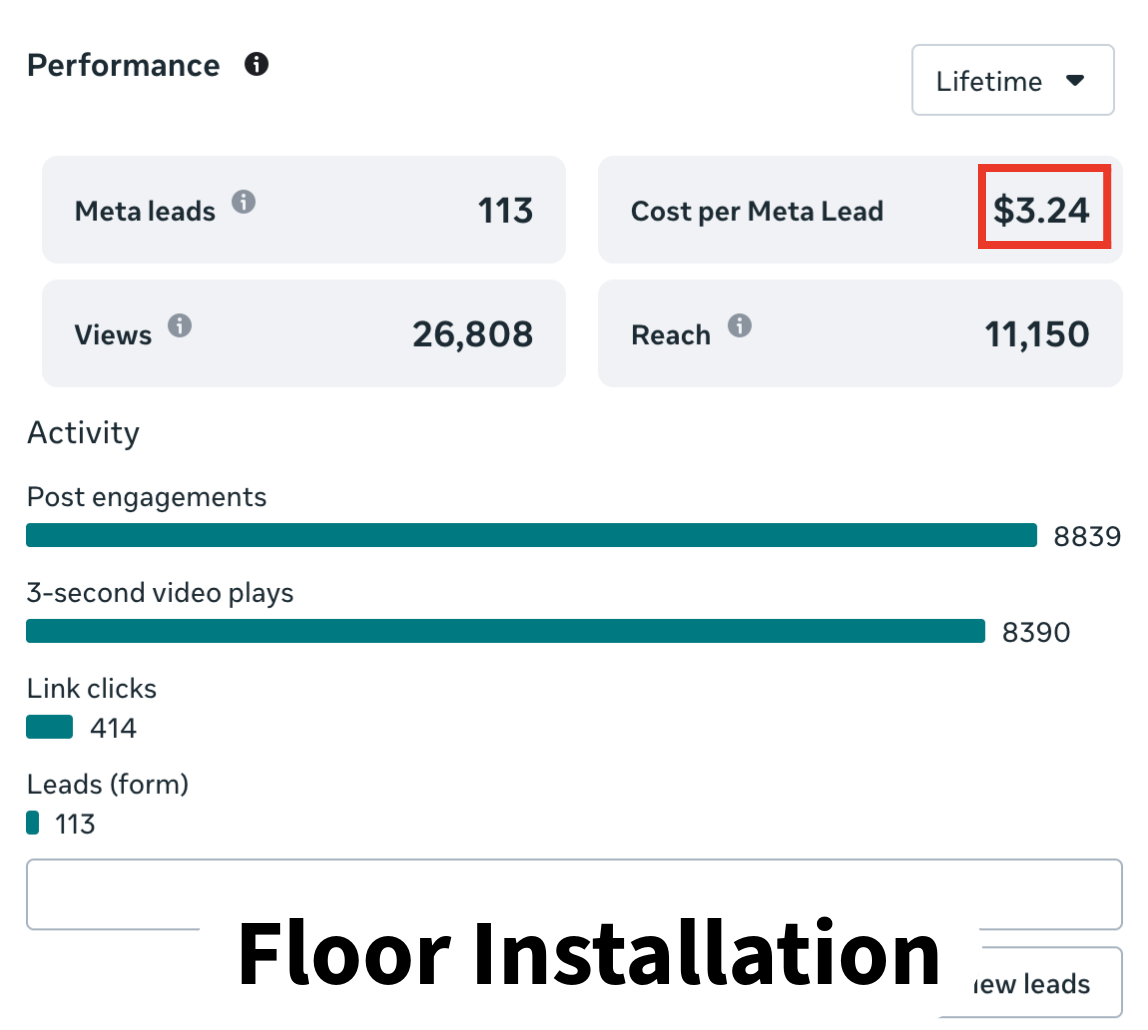1148x1030 pixels.
Task: Select the Link clicks activity bar
Action: (x=48, y=726)
